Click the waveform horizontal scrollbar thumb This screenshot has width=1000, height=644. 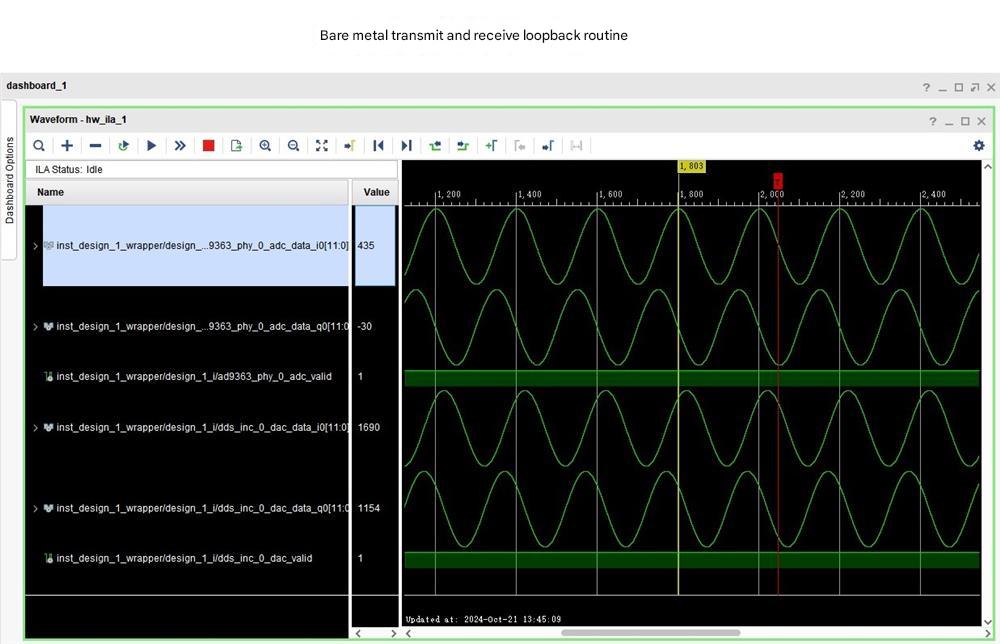click(650, 633)
